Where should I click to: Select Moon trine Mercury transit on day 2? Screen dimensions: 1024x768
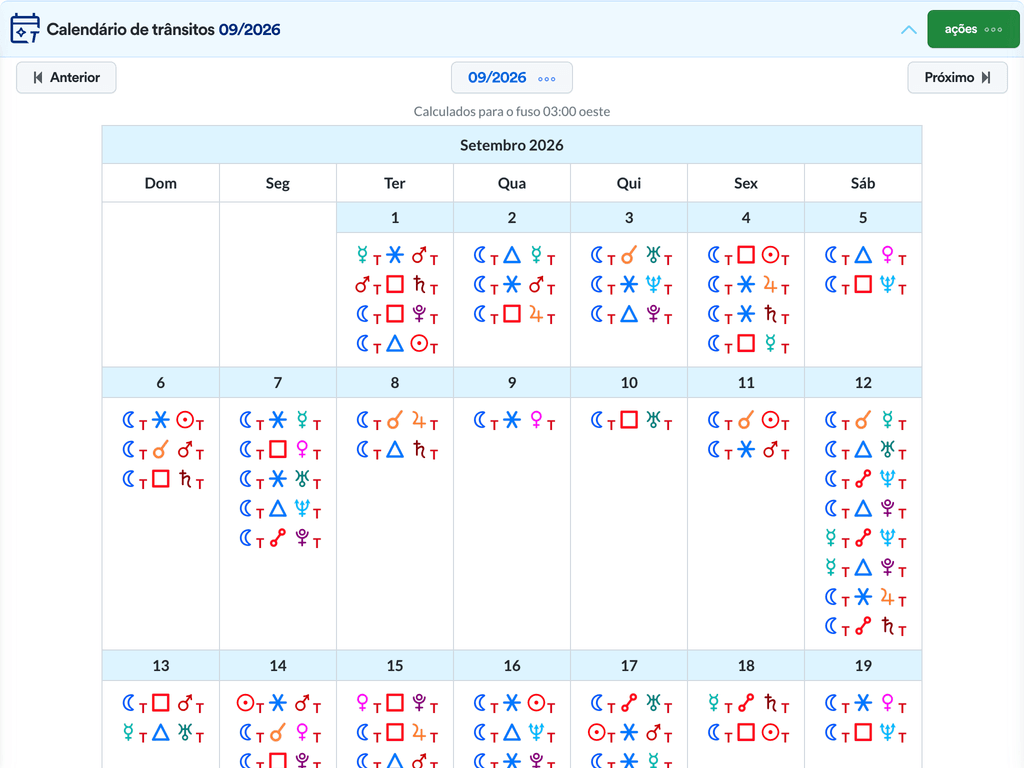coord(513,255)
